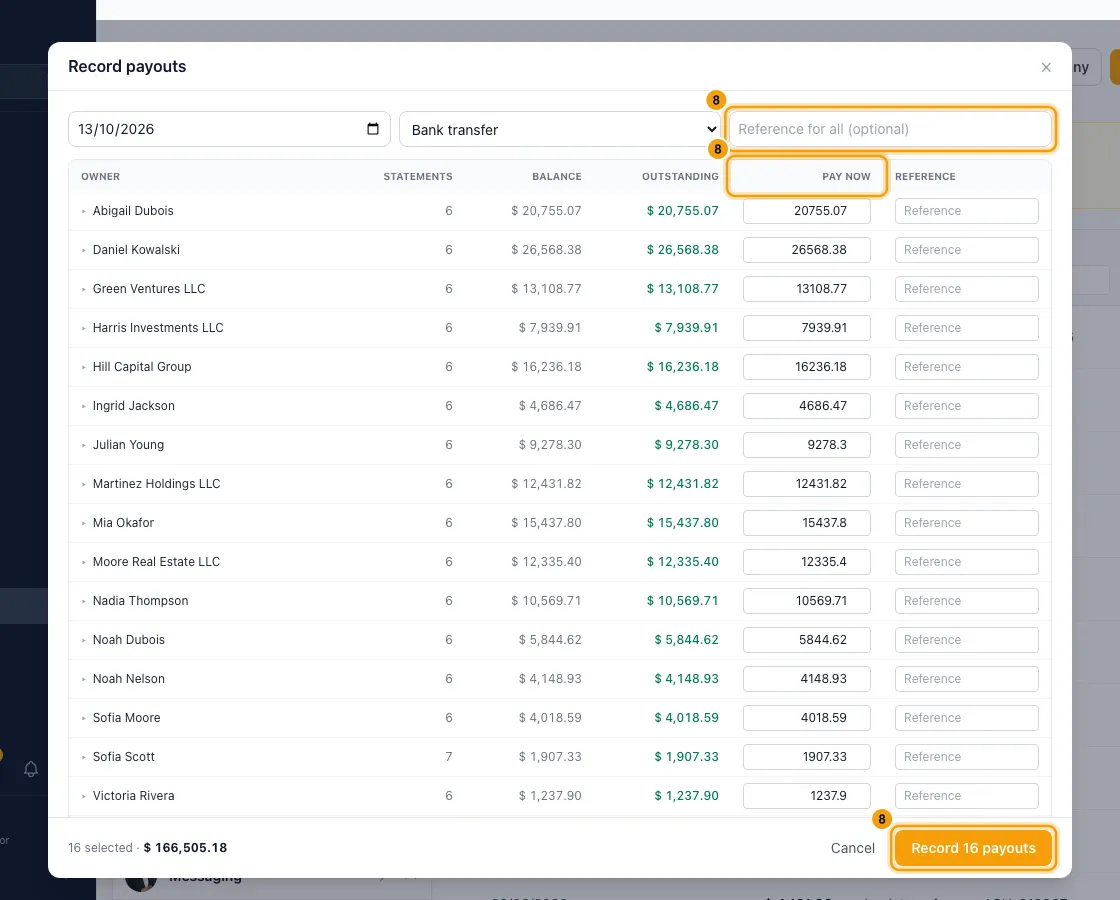Edit Pay Now amount 4018.59 for Sofia Moore
This screenshot has width=1120, height=900.
[x=806, y=718]
